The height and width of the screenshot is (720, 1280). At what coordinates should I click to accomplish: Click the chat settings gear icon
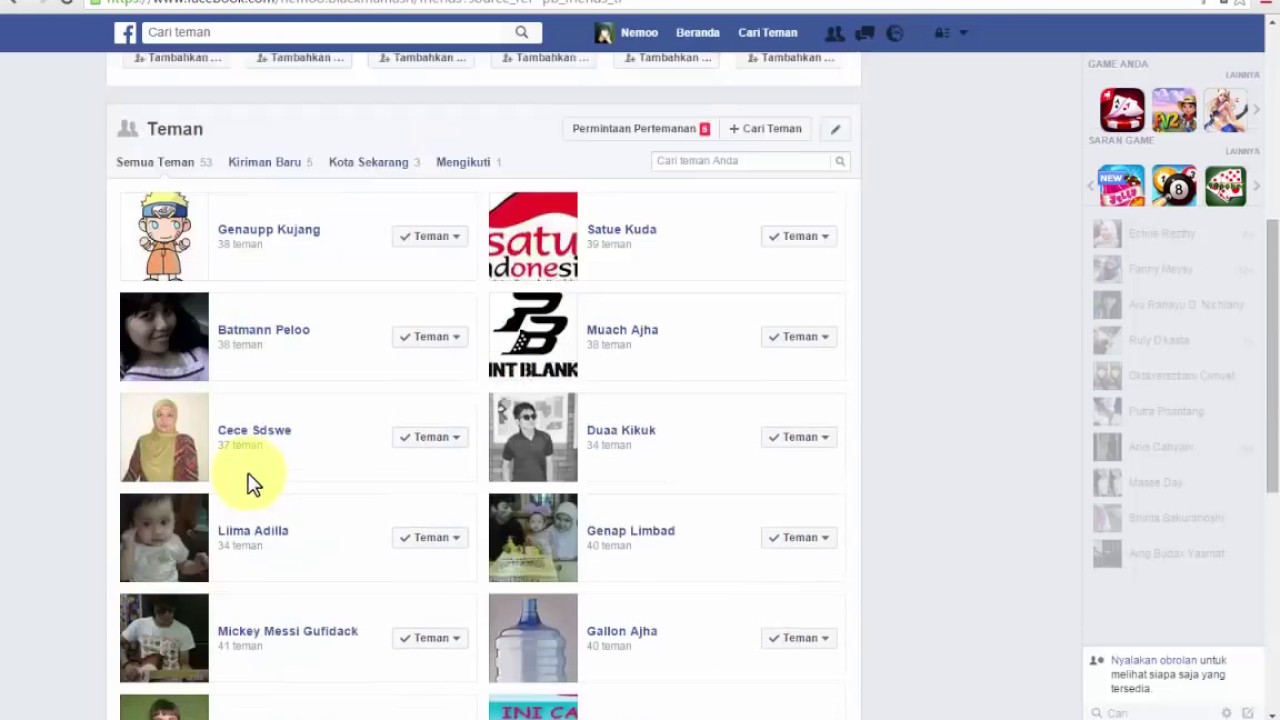coord(1227,713)
